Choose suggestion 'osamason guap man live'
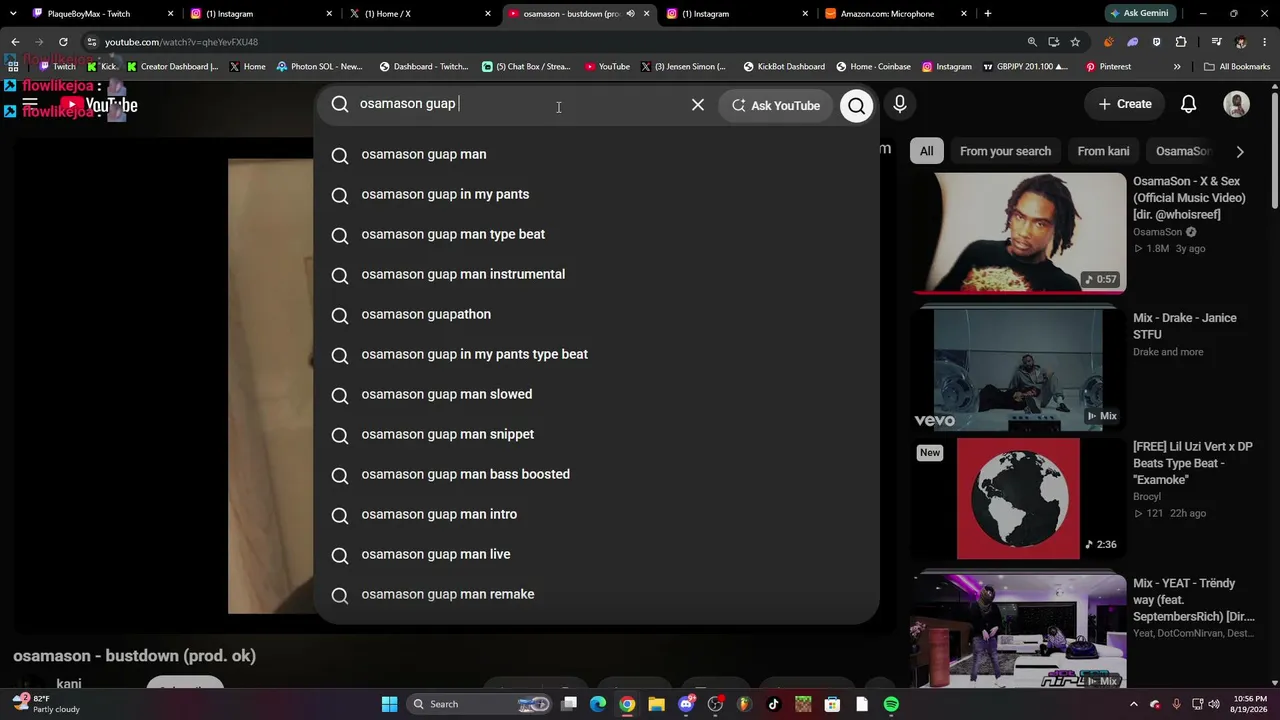 596,554
